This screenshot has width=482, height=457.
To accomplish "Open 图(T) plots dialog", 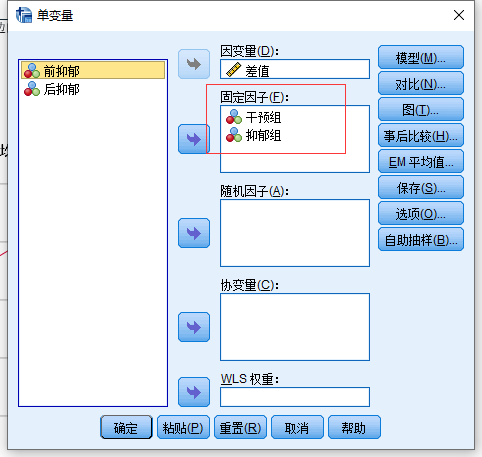I will click(x=421, y=110).
